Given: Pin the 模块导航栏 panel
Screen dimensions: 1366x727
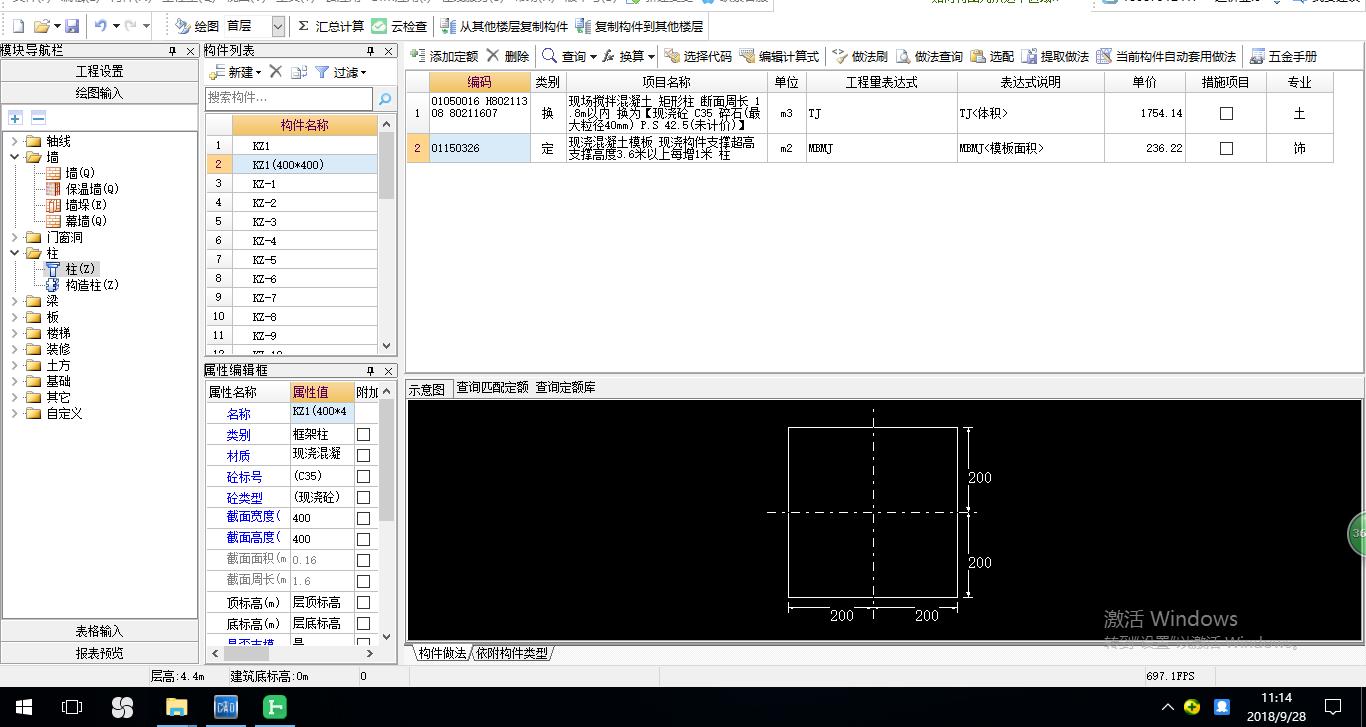Looking at the screenshot, I should pyautogui.click(x=173, y=50).
